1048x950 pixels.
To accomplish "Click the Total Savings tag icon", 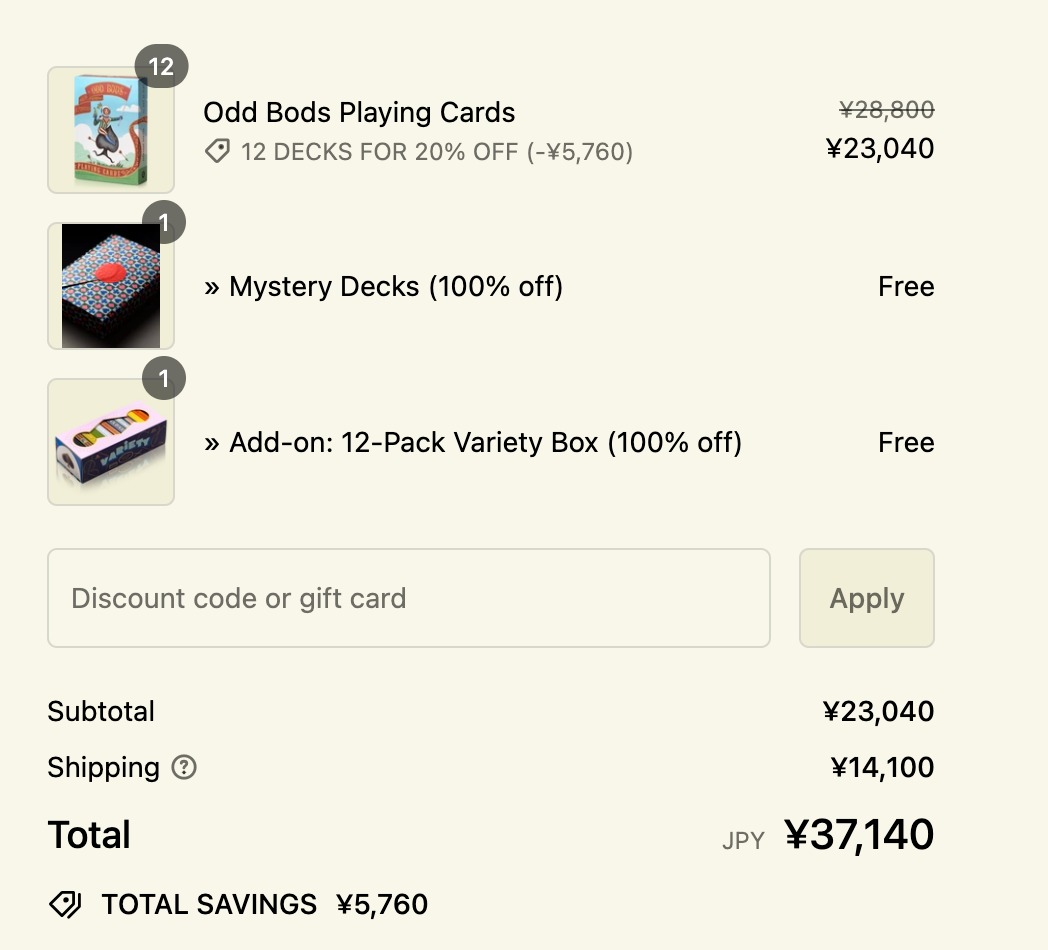I will click(x=65, y=905).
